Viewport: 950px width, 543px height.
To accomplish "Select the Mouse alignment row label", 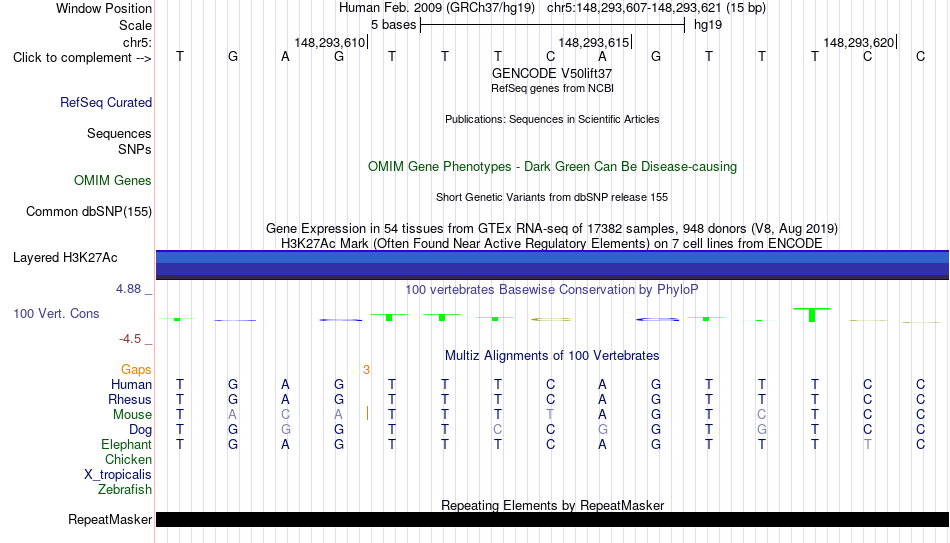I will pos(132,415).
